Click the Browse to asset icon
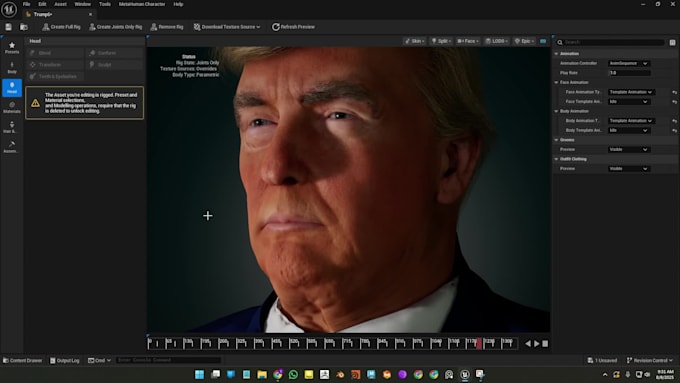The height and width of the screenshot is (383, 680). [x=24, y=27]
